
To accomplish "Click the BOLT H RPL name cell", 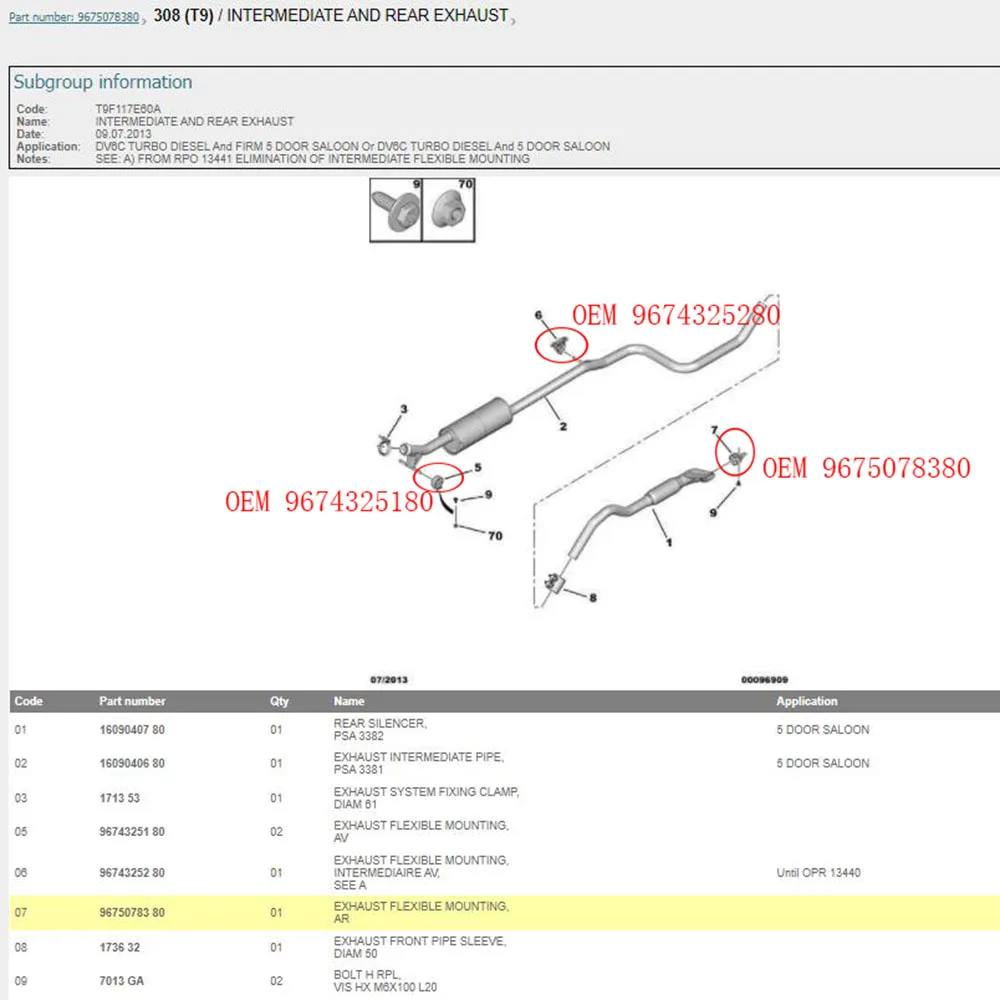I will [x=385, y=981].
